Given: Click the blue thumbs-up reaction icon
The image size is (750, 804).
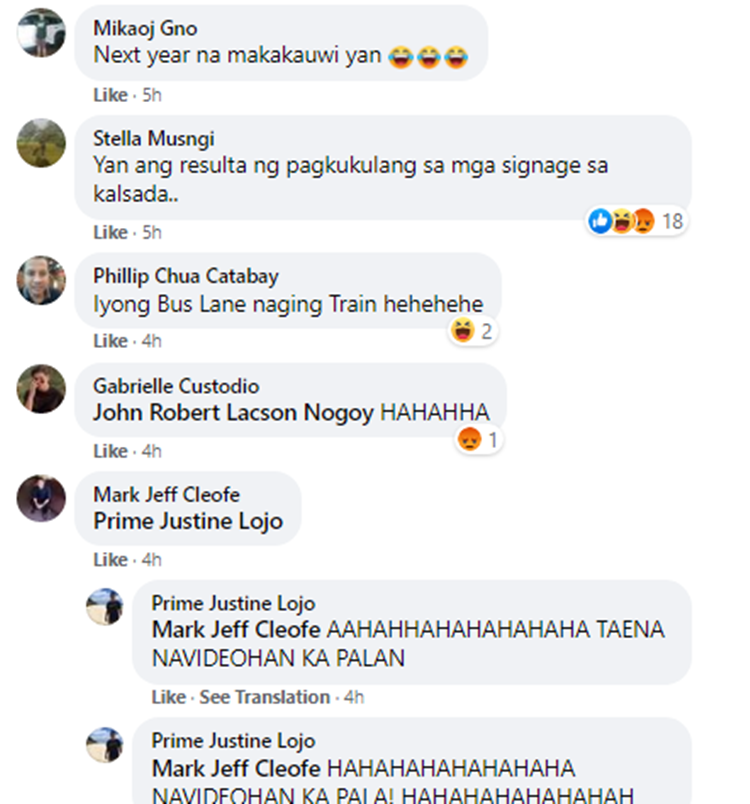Looking at the screenshot, I should pyautogui.click(x=600, y=221).
